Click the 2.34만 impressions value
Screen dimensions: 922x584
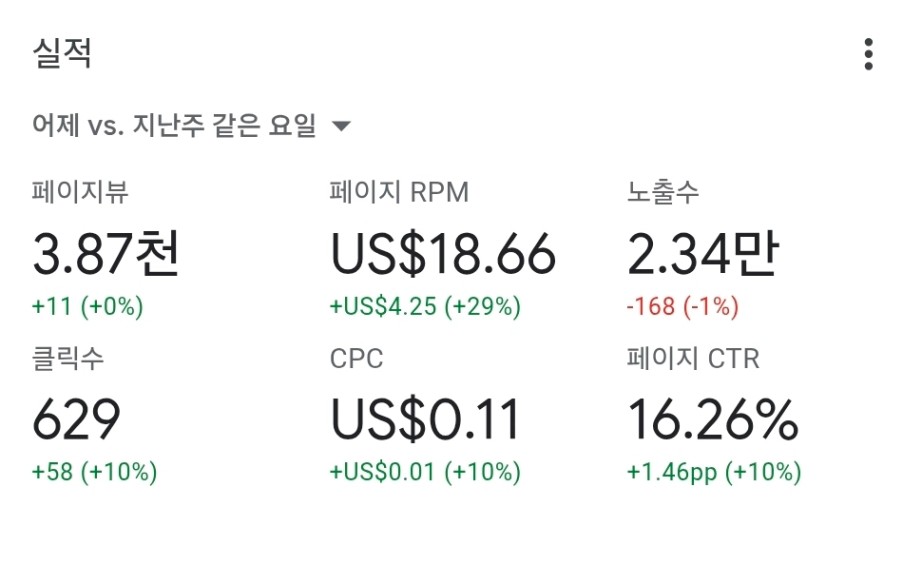(703, 253)
